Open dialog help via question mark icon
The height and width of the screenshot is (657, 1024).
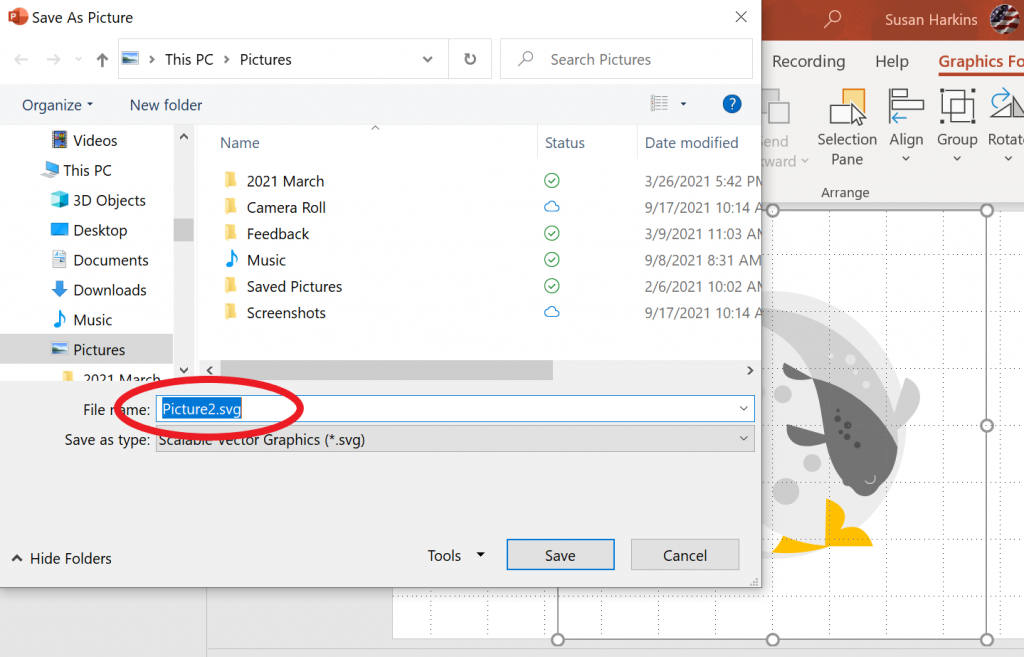click(x=731, y=104)
